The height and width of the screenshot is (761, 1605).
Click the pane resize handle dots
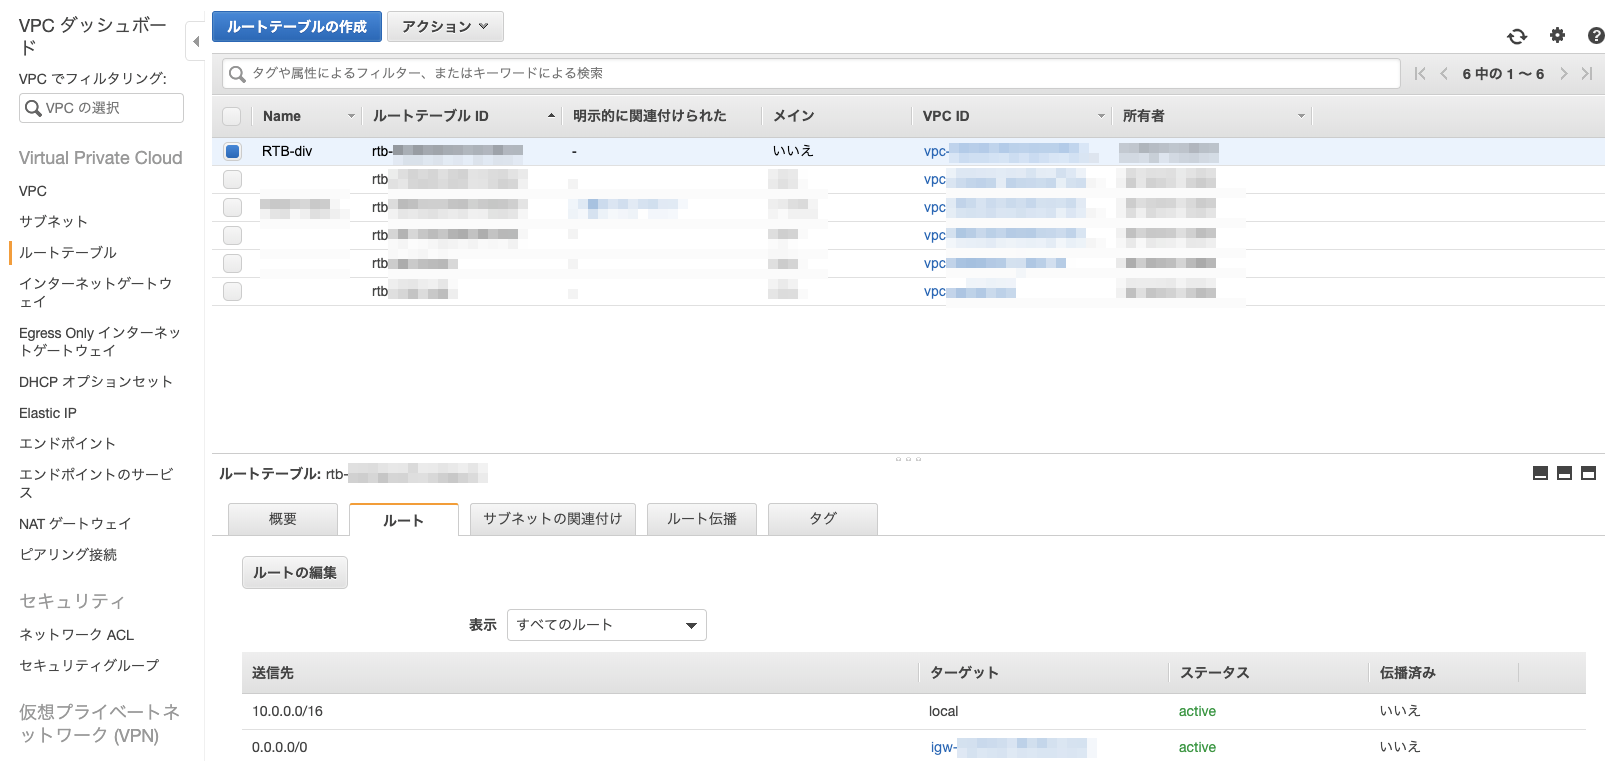[908, 459]
